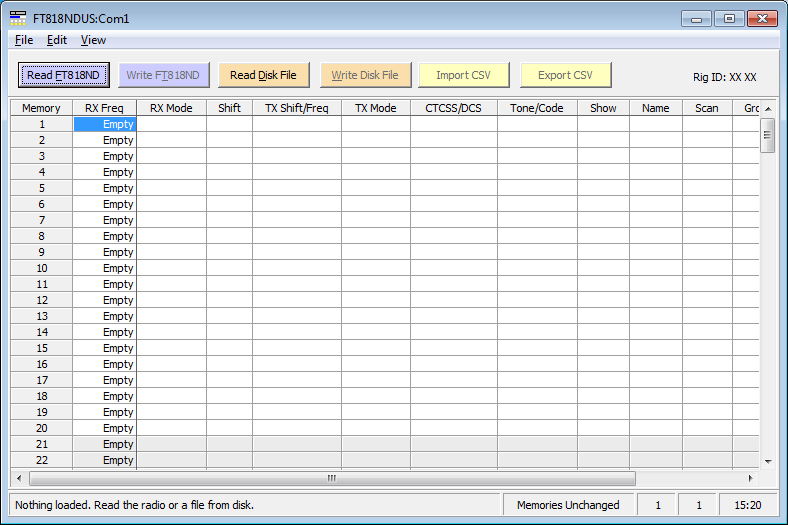Click the Show column header
The height and width of the screenshot is (525, 788).
click(603, 108)
